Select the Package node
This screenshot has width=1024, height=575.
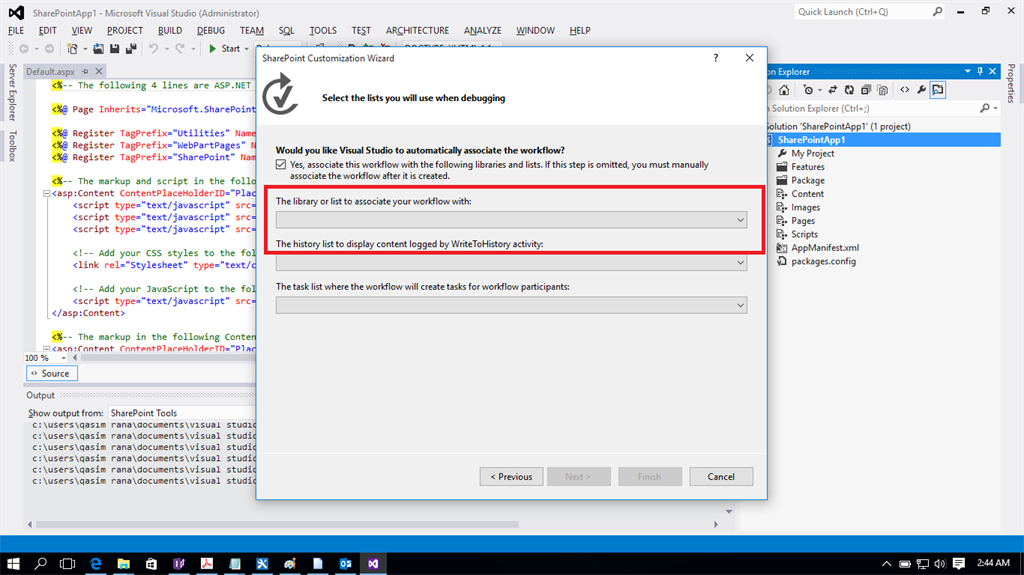point(808,180)
